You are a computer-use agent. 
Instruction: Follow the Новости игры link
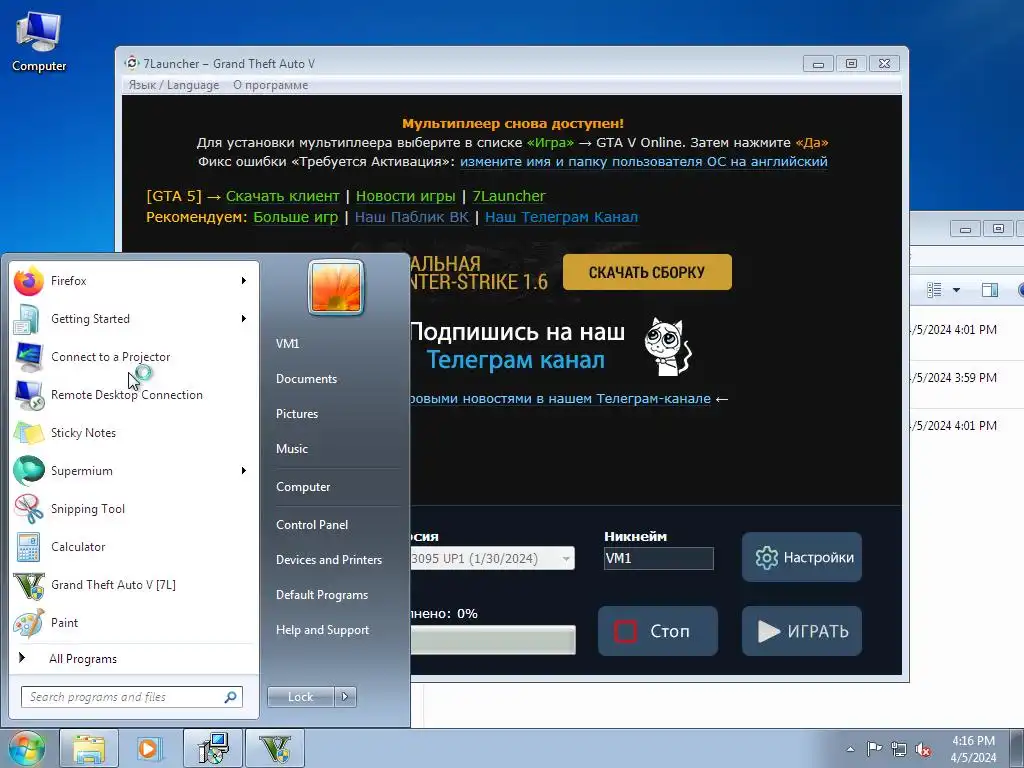406,196
